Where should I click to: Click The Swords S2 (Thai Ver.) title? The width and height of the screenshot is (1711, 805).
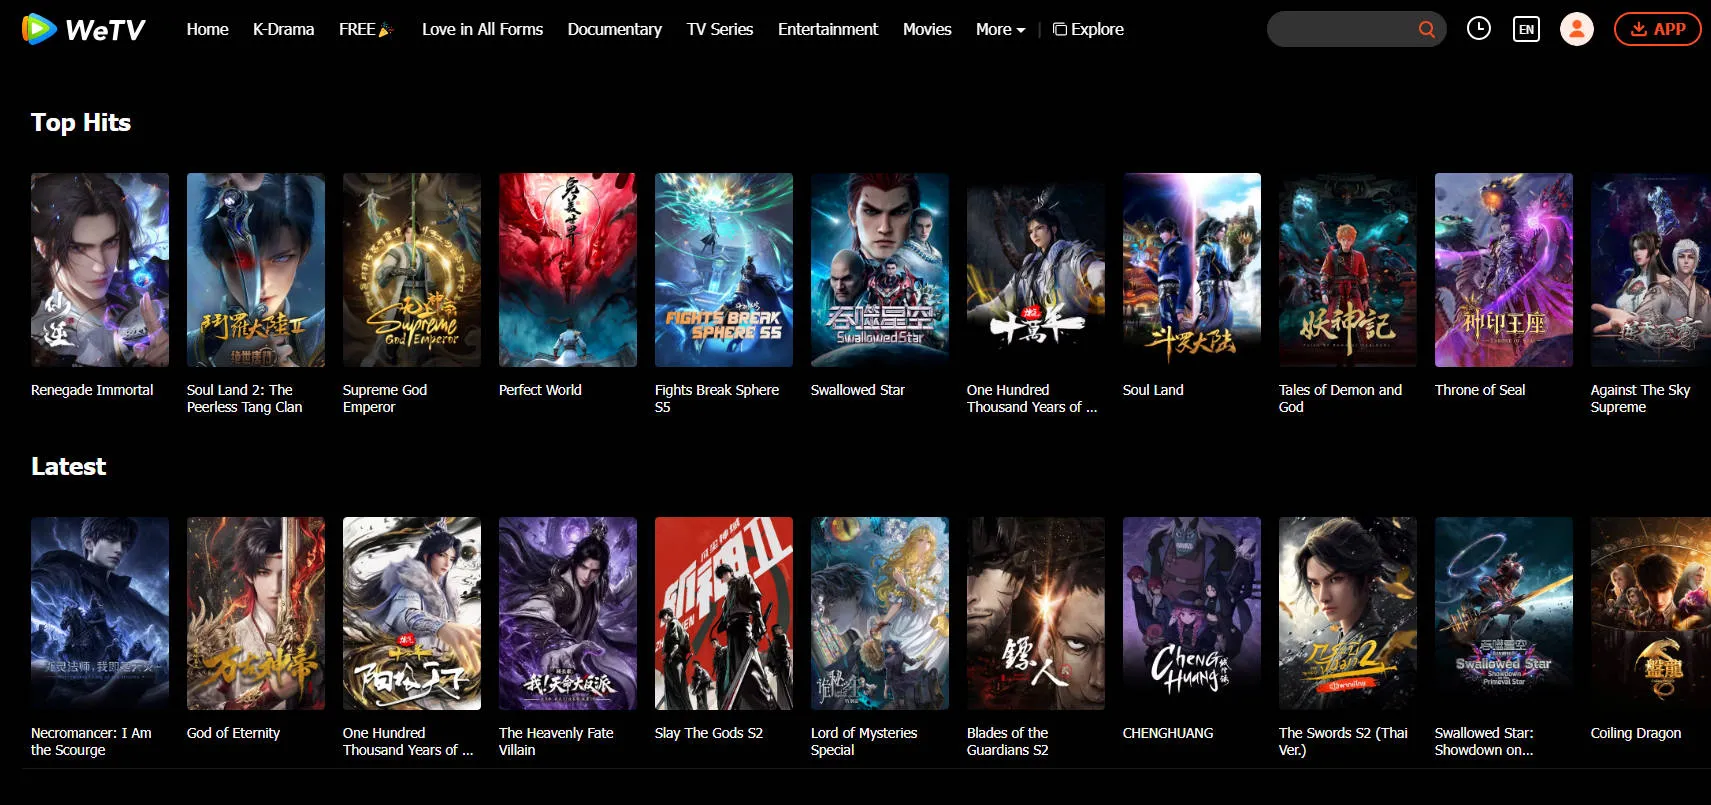click(x=1343, y=741)
